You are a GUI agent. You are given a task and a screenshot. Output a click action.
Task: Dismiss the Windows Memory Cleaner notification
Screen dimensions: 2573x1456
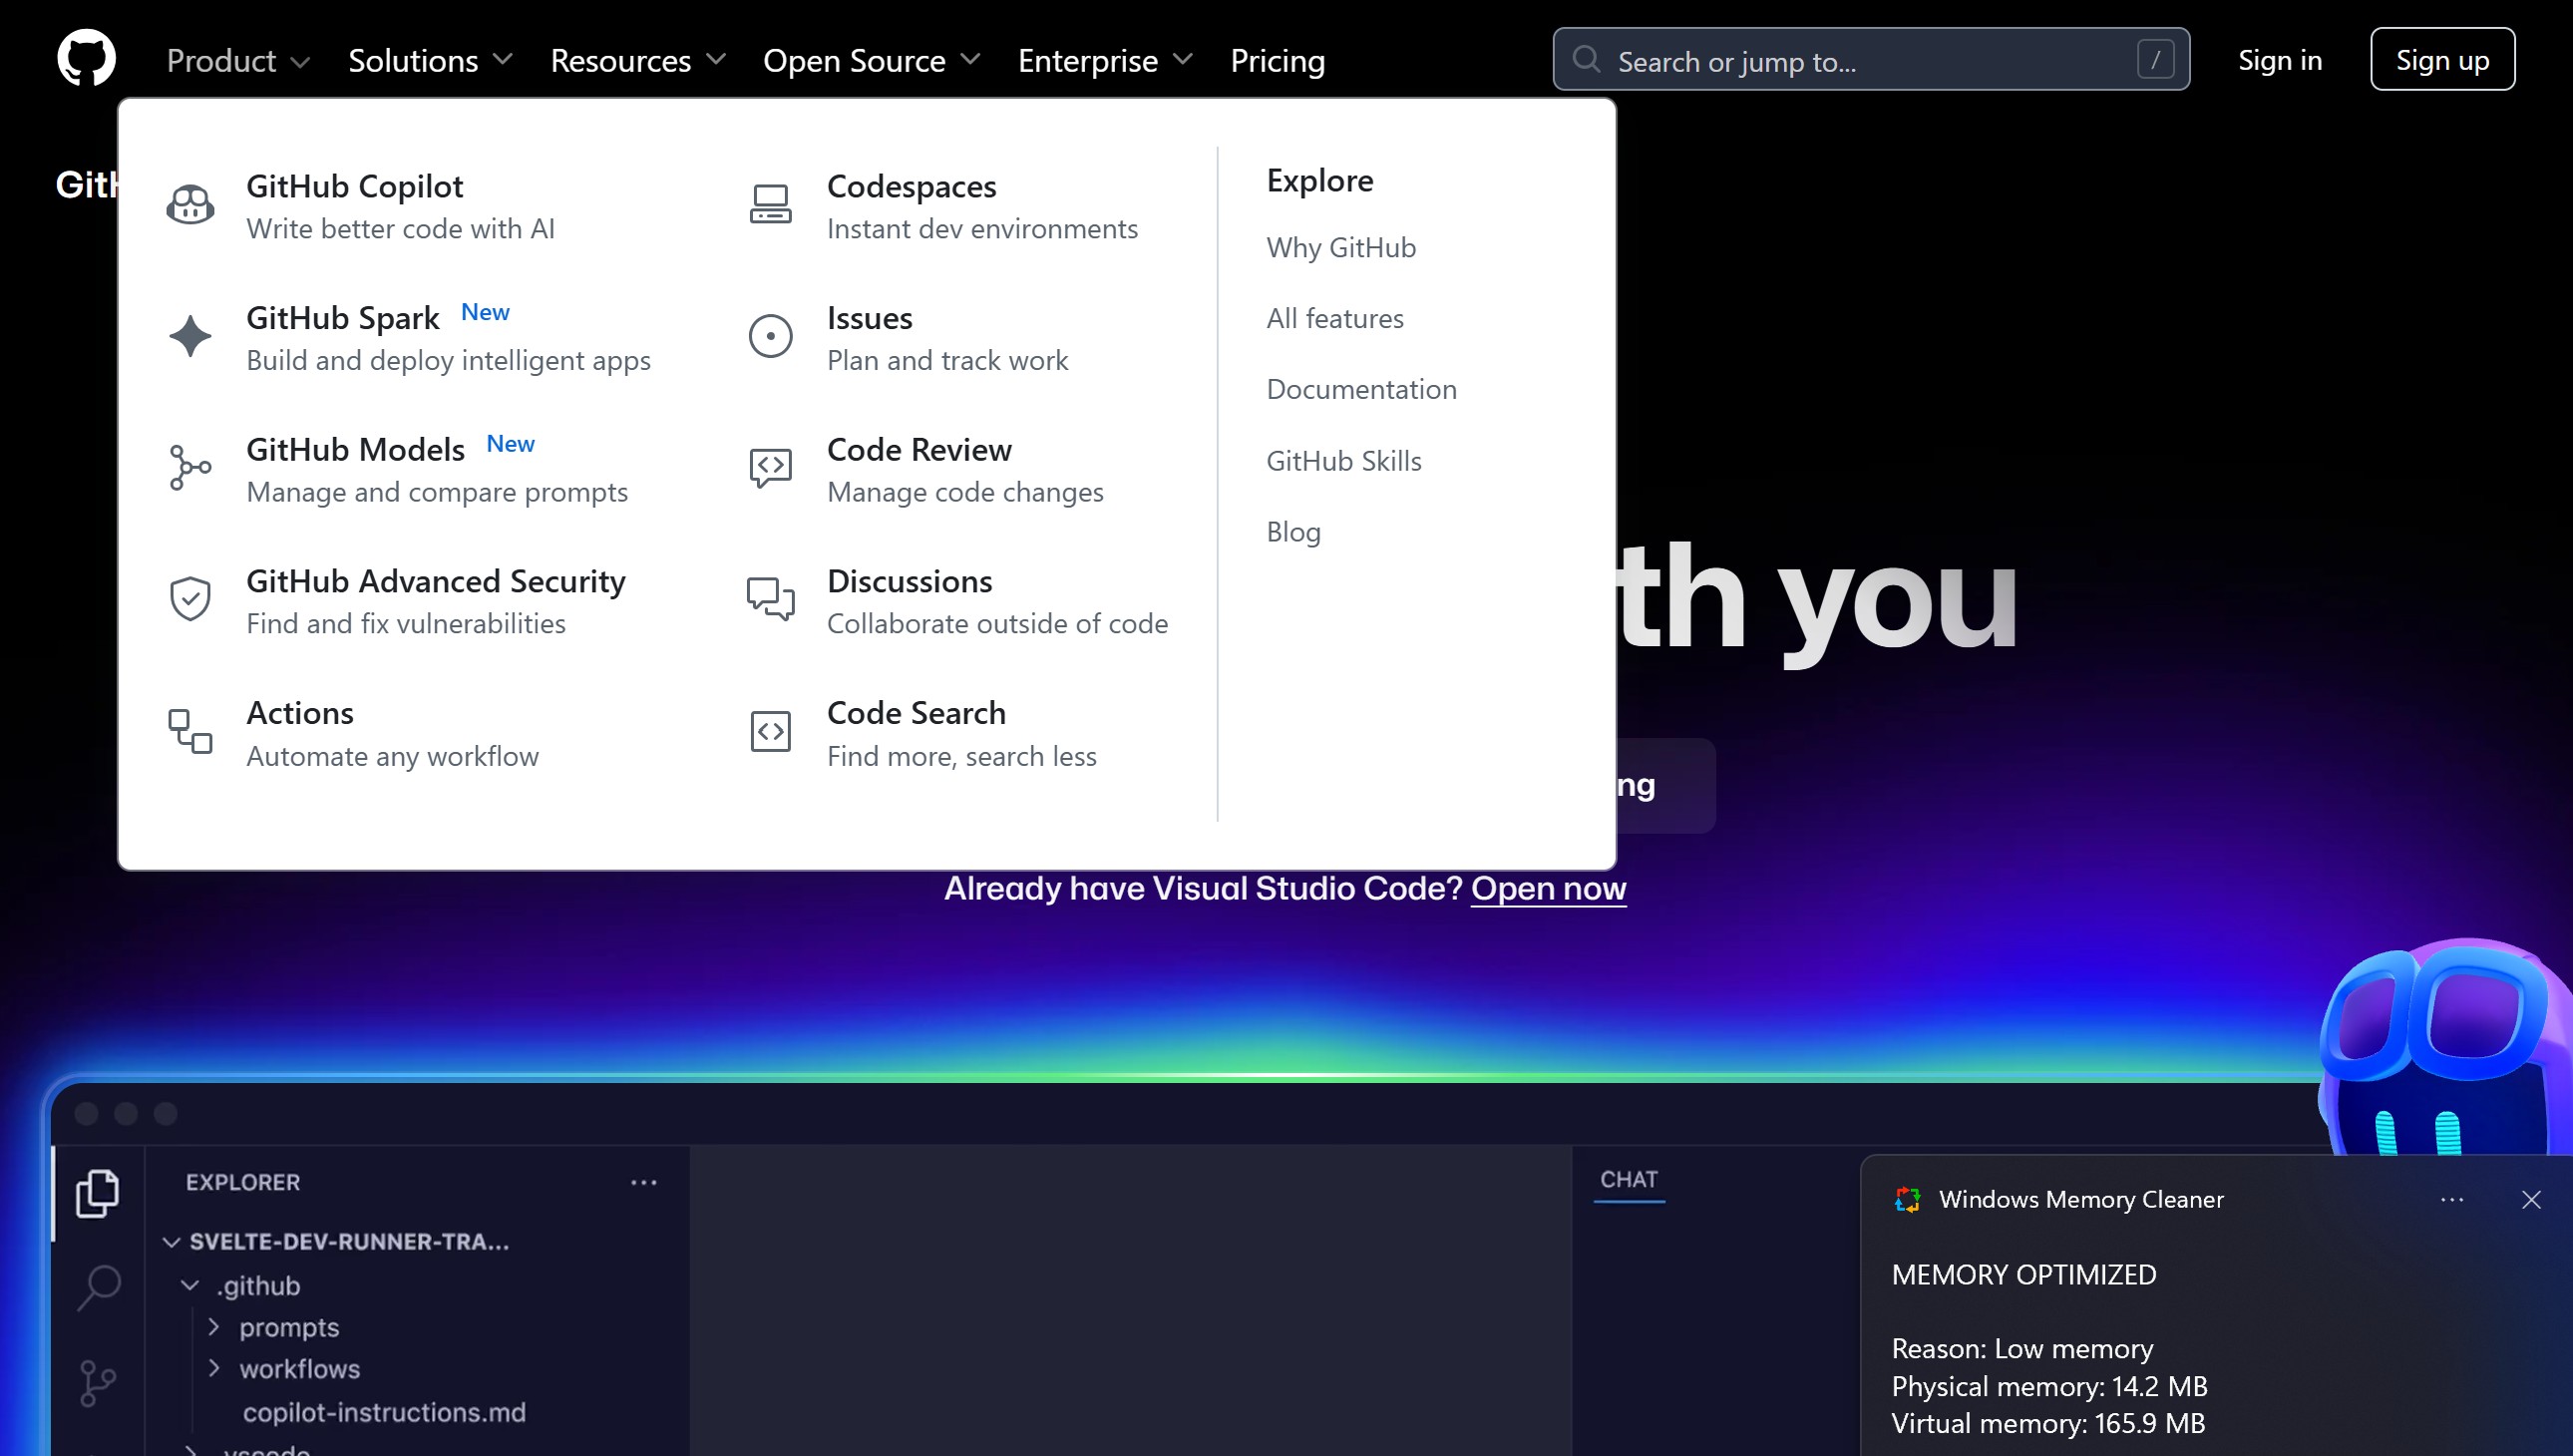2531,1200
